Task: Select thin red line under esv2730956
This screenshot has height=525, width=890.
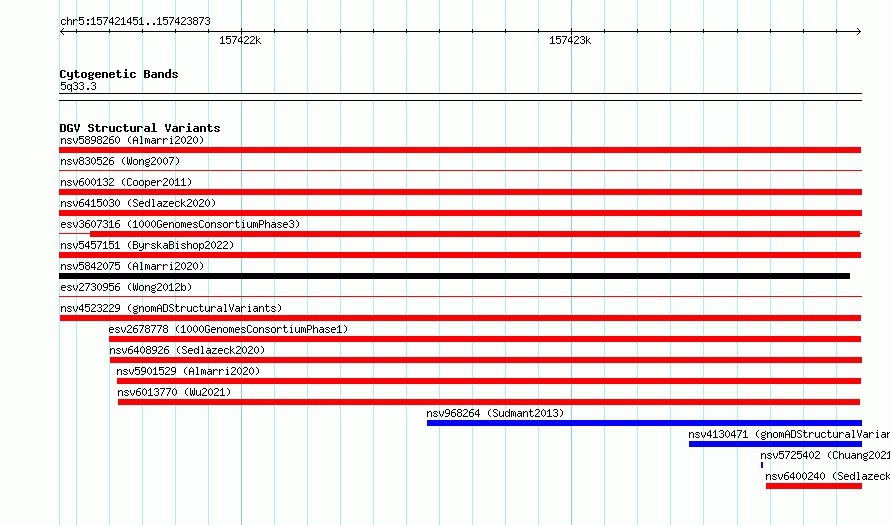Action: coord(460,296)
